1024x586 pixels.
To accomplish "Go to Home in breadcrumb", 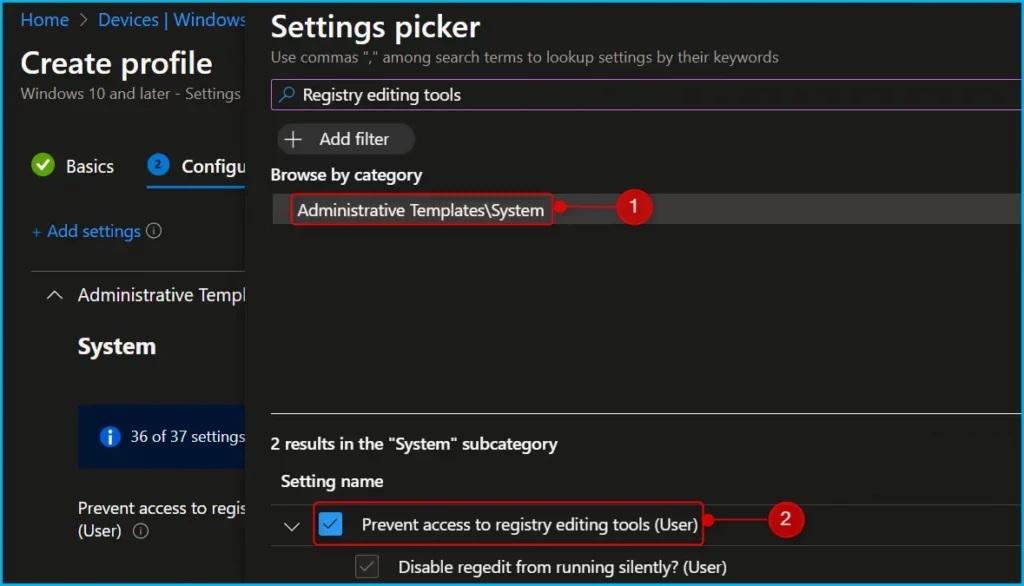I will click(x=45, y=20).
